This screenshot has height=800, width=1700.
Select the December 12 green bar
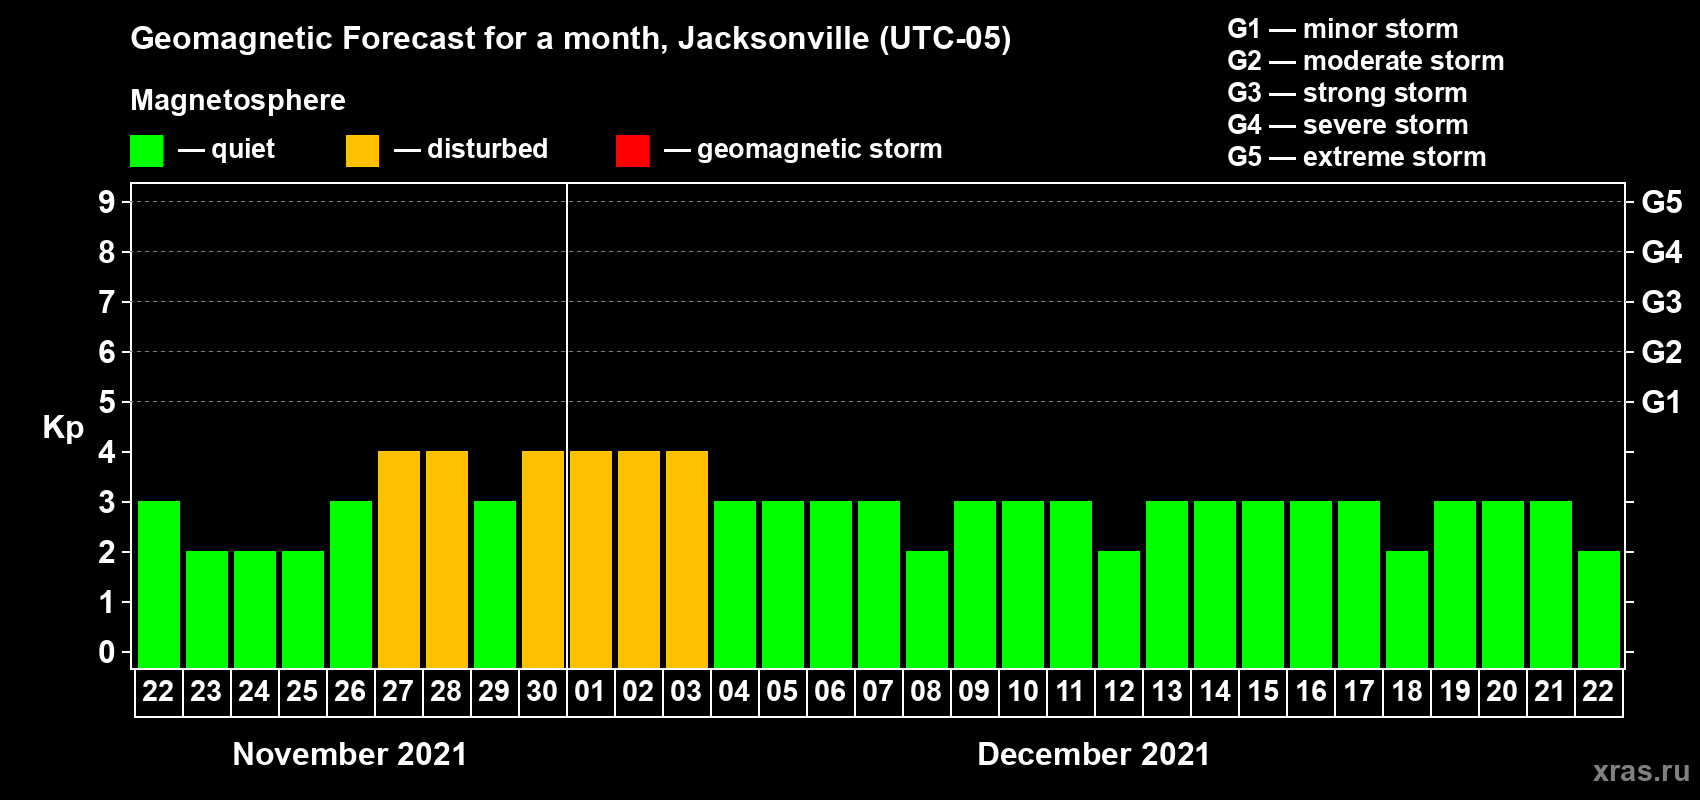pos(1119,609)
